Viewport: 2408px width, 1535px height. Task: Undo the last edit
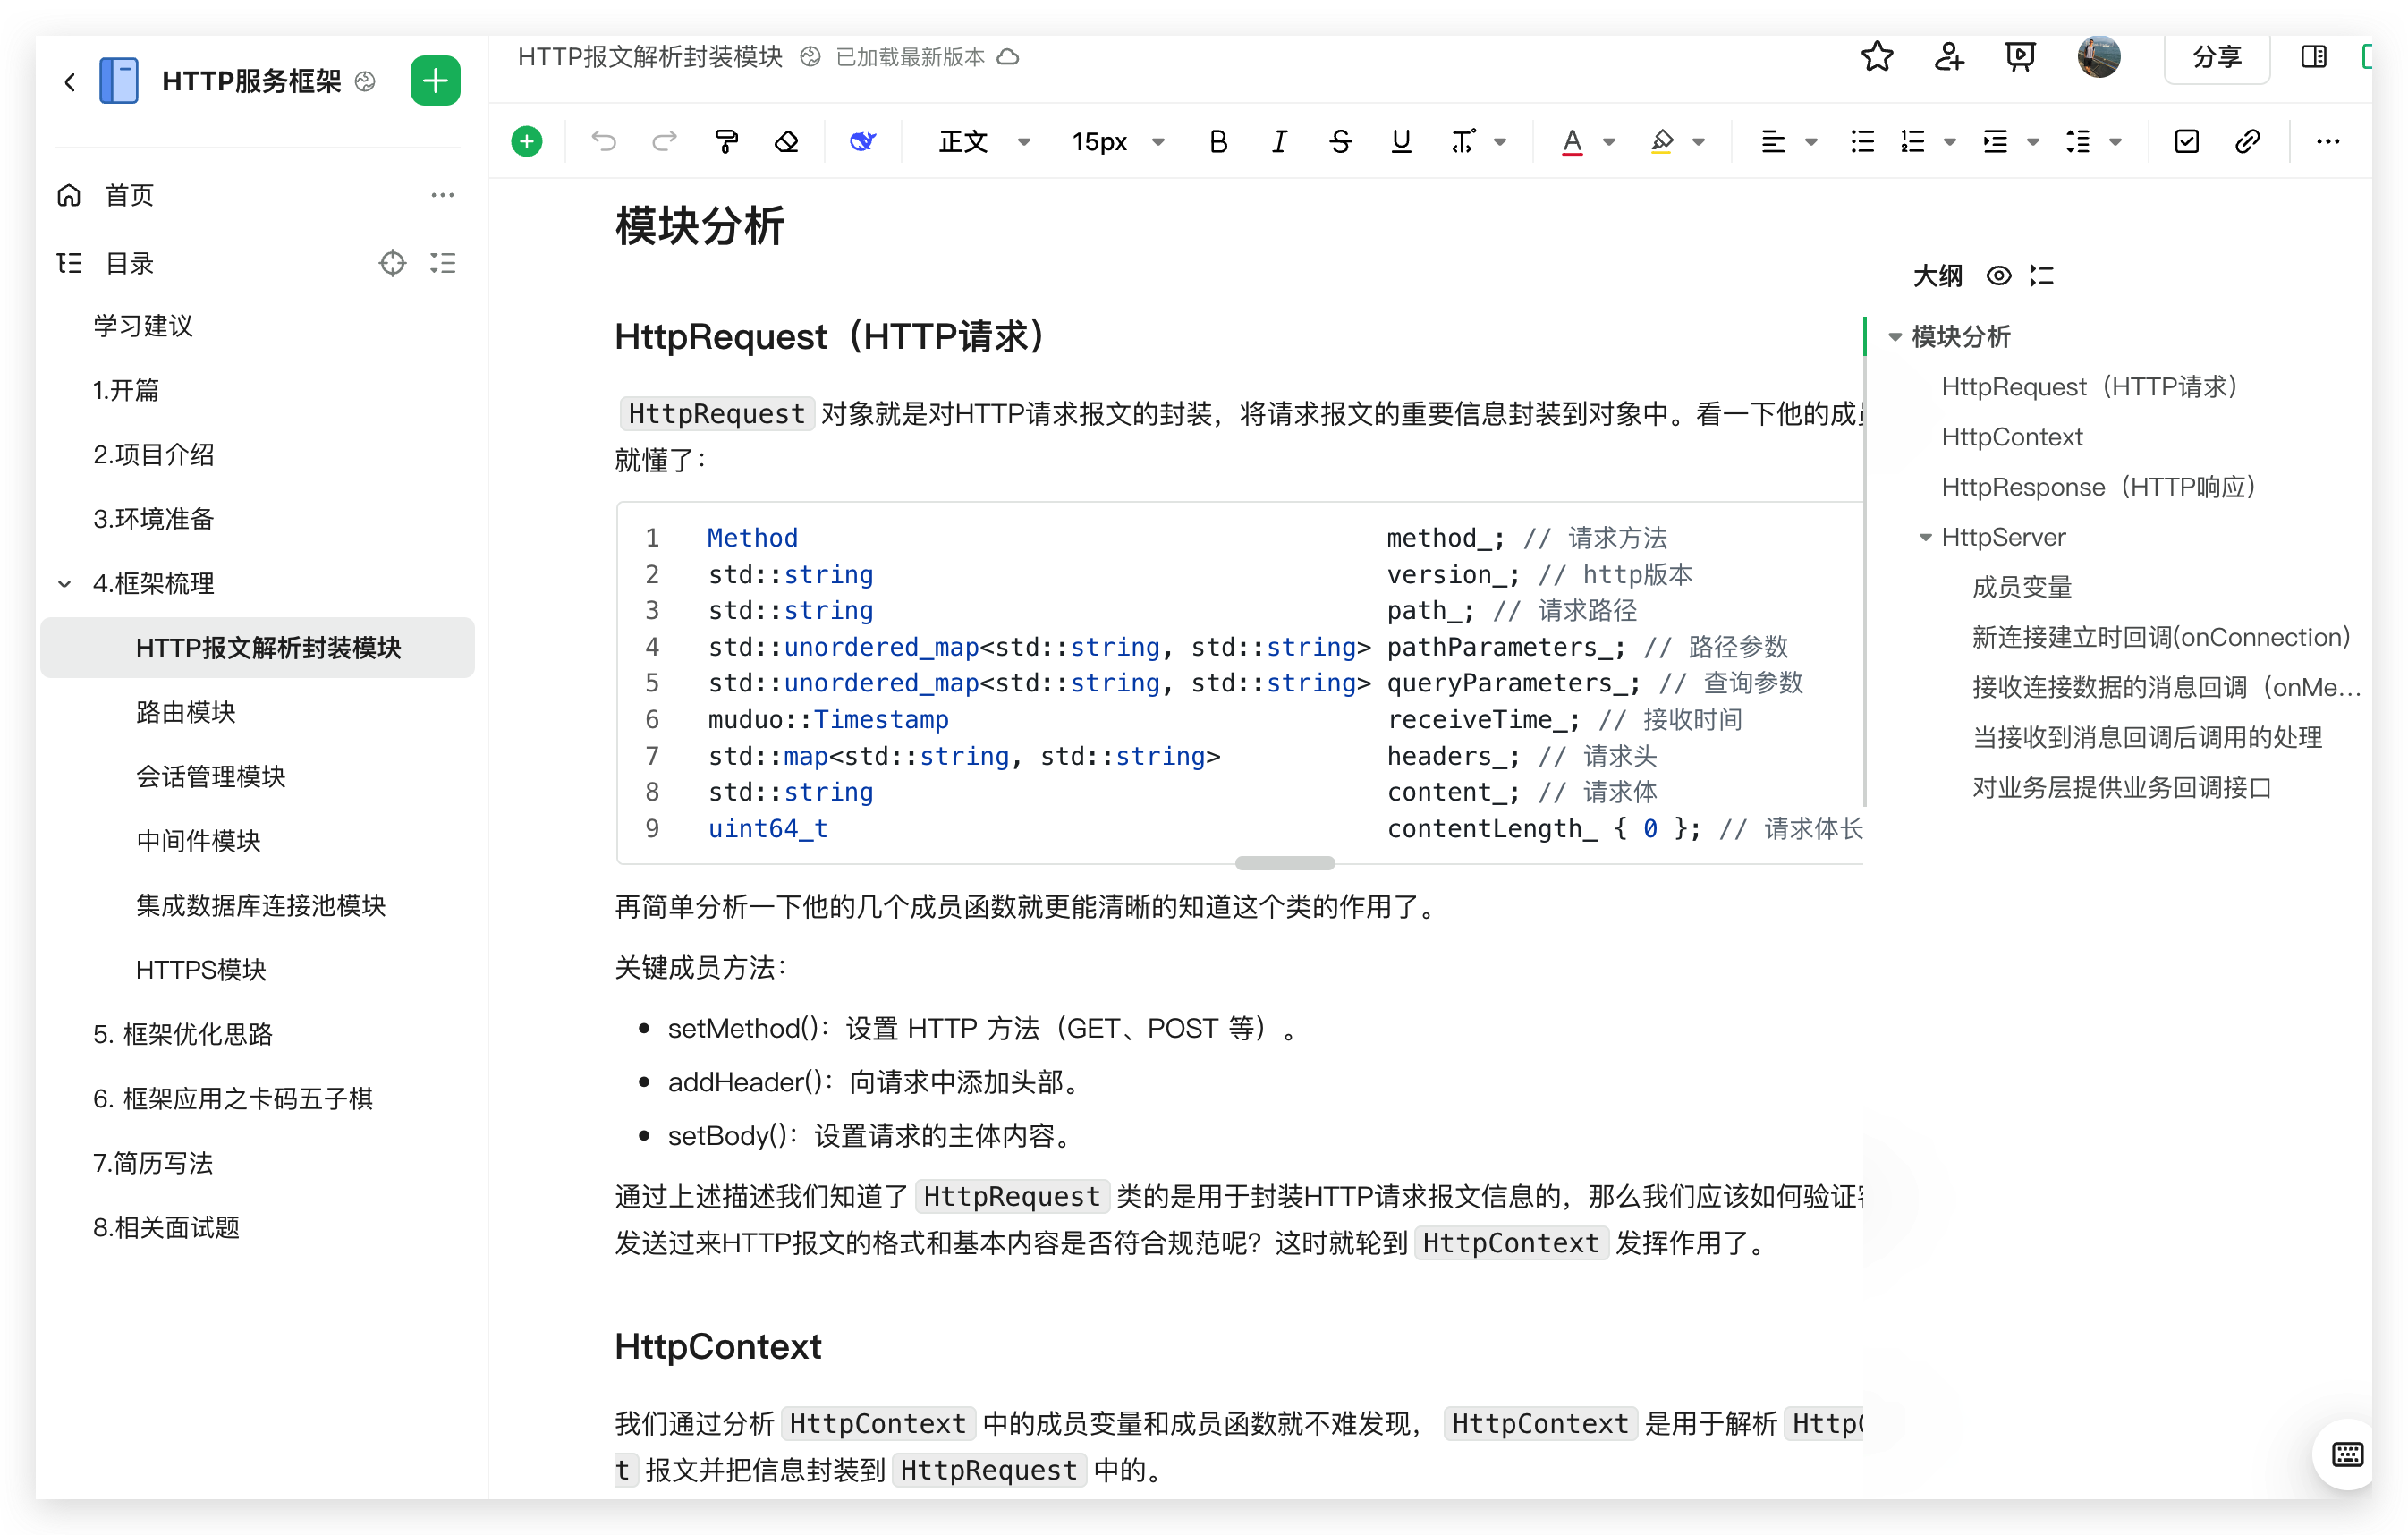(x=603, y=142)
